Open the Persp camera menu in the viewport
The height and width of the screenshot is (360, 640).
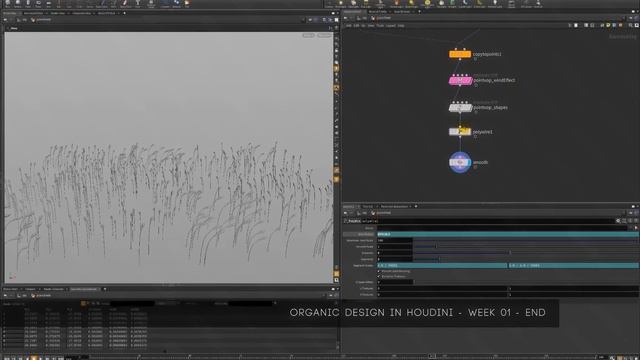(x=308, y=36)
